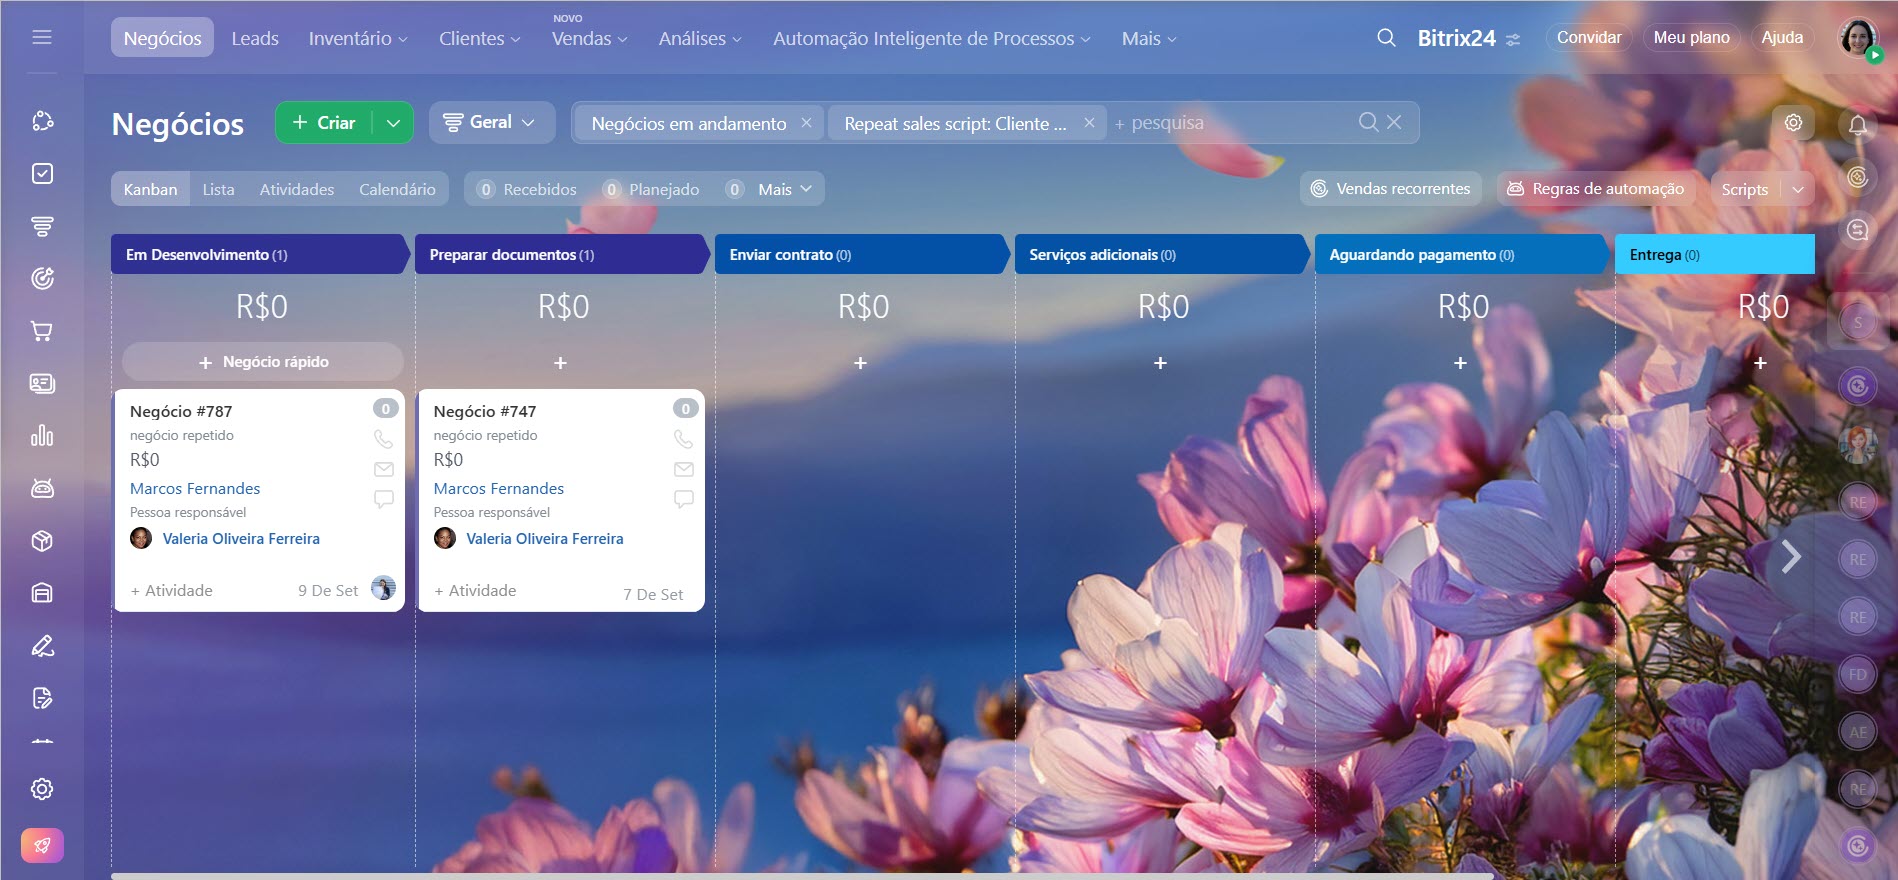The image size is (1898, 880).
Task: Click email icon on Negócio #747 card
Action: pyautogui.click(x=684, y=469)
